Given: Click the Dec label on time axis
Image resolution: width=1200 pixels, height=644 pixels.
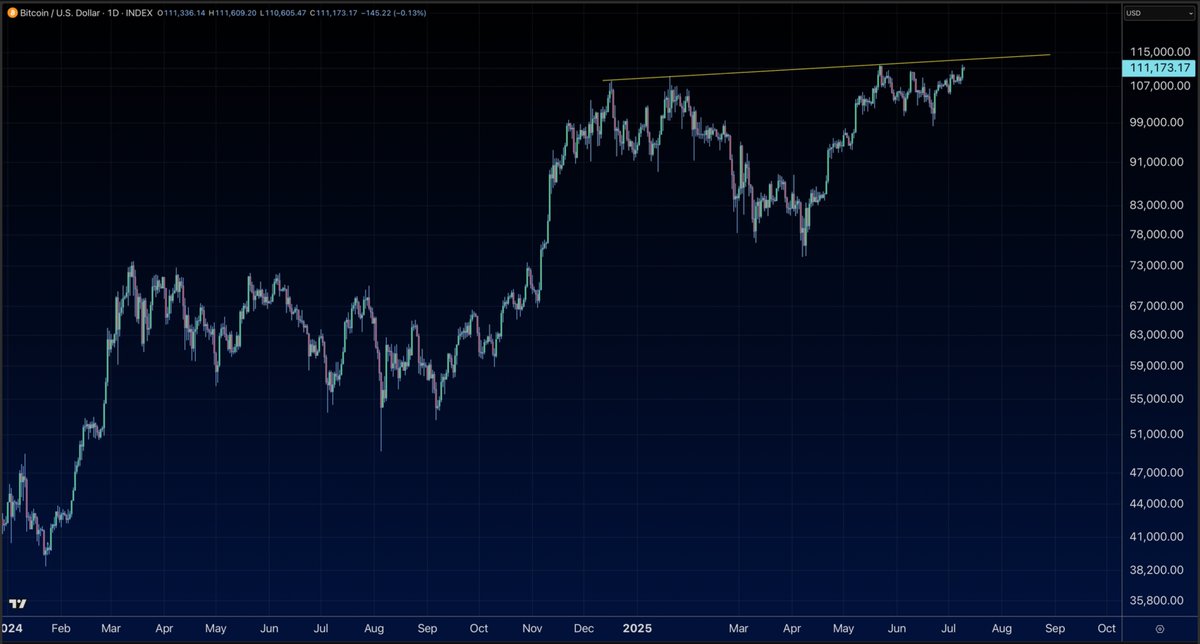Looking at the screenshot, I should 585,629.
